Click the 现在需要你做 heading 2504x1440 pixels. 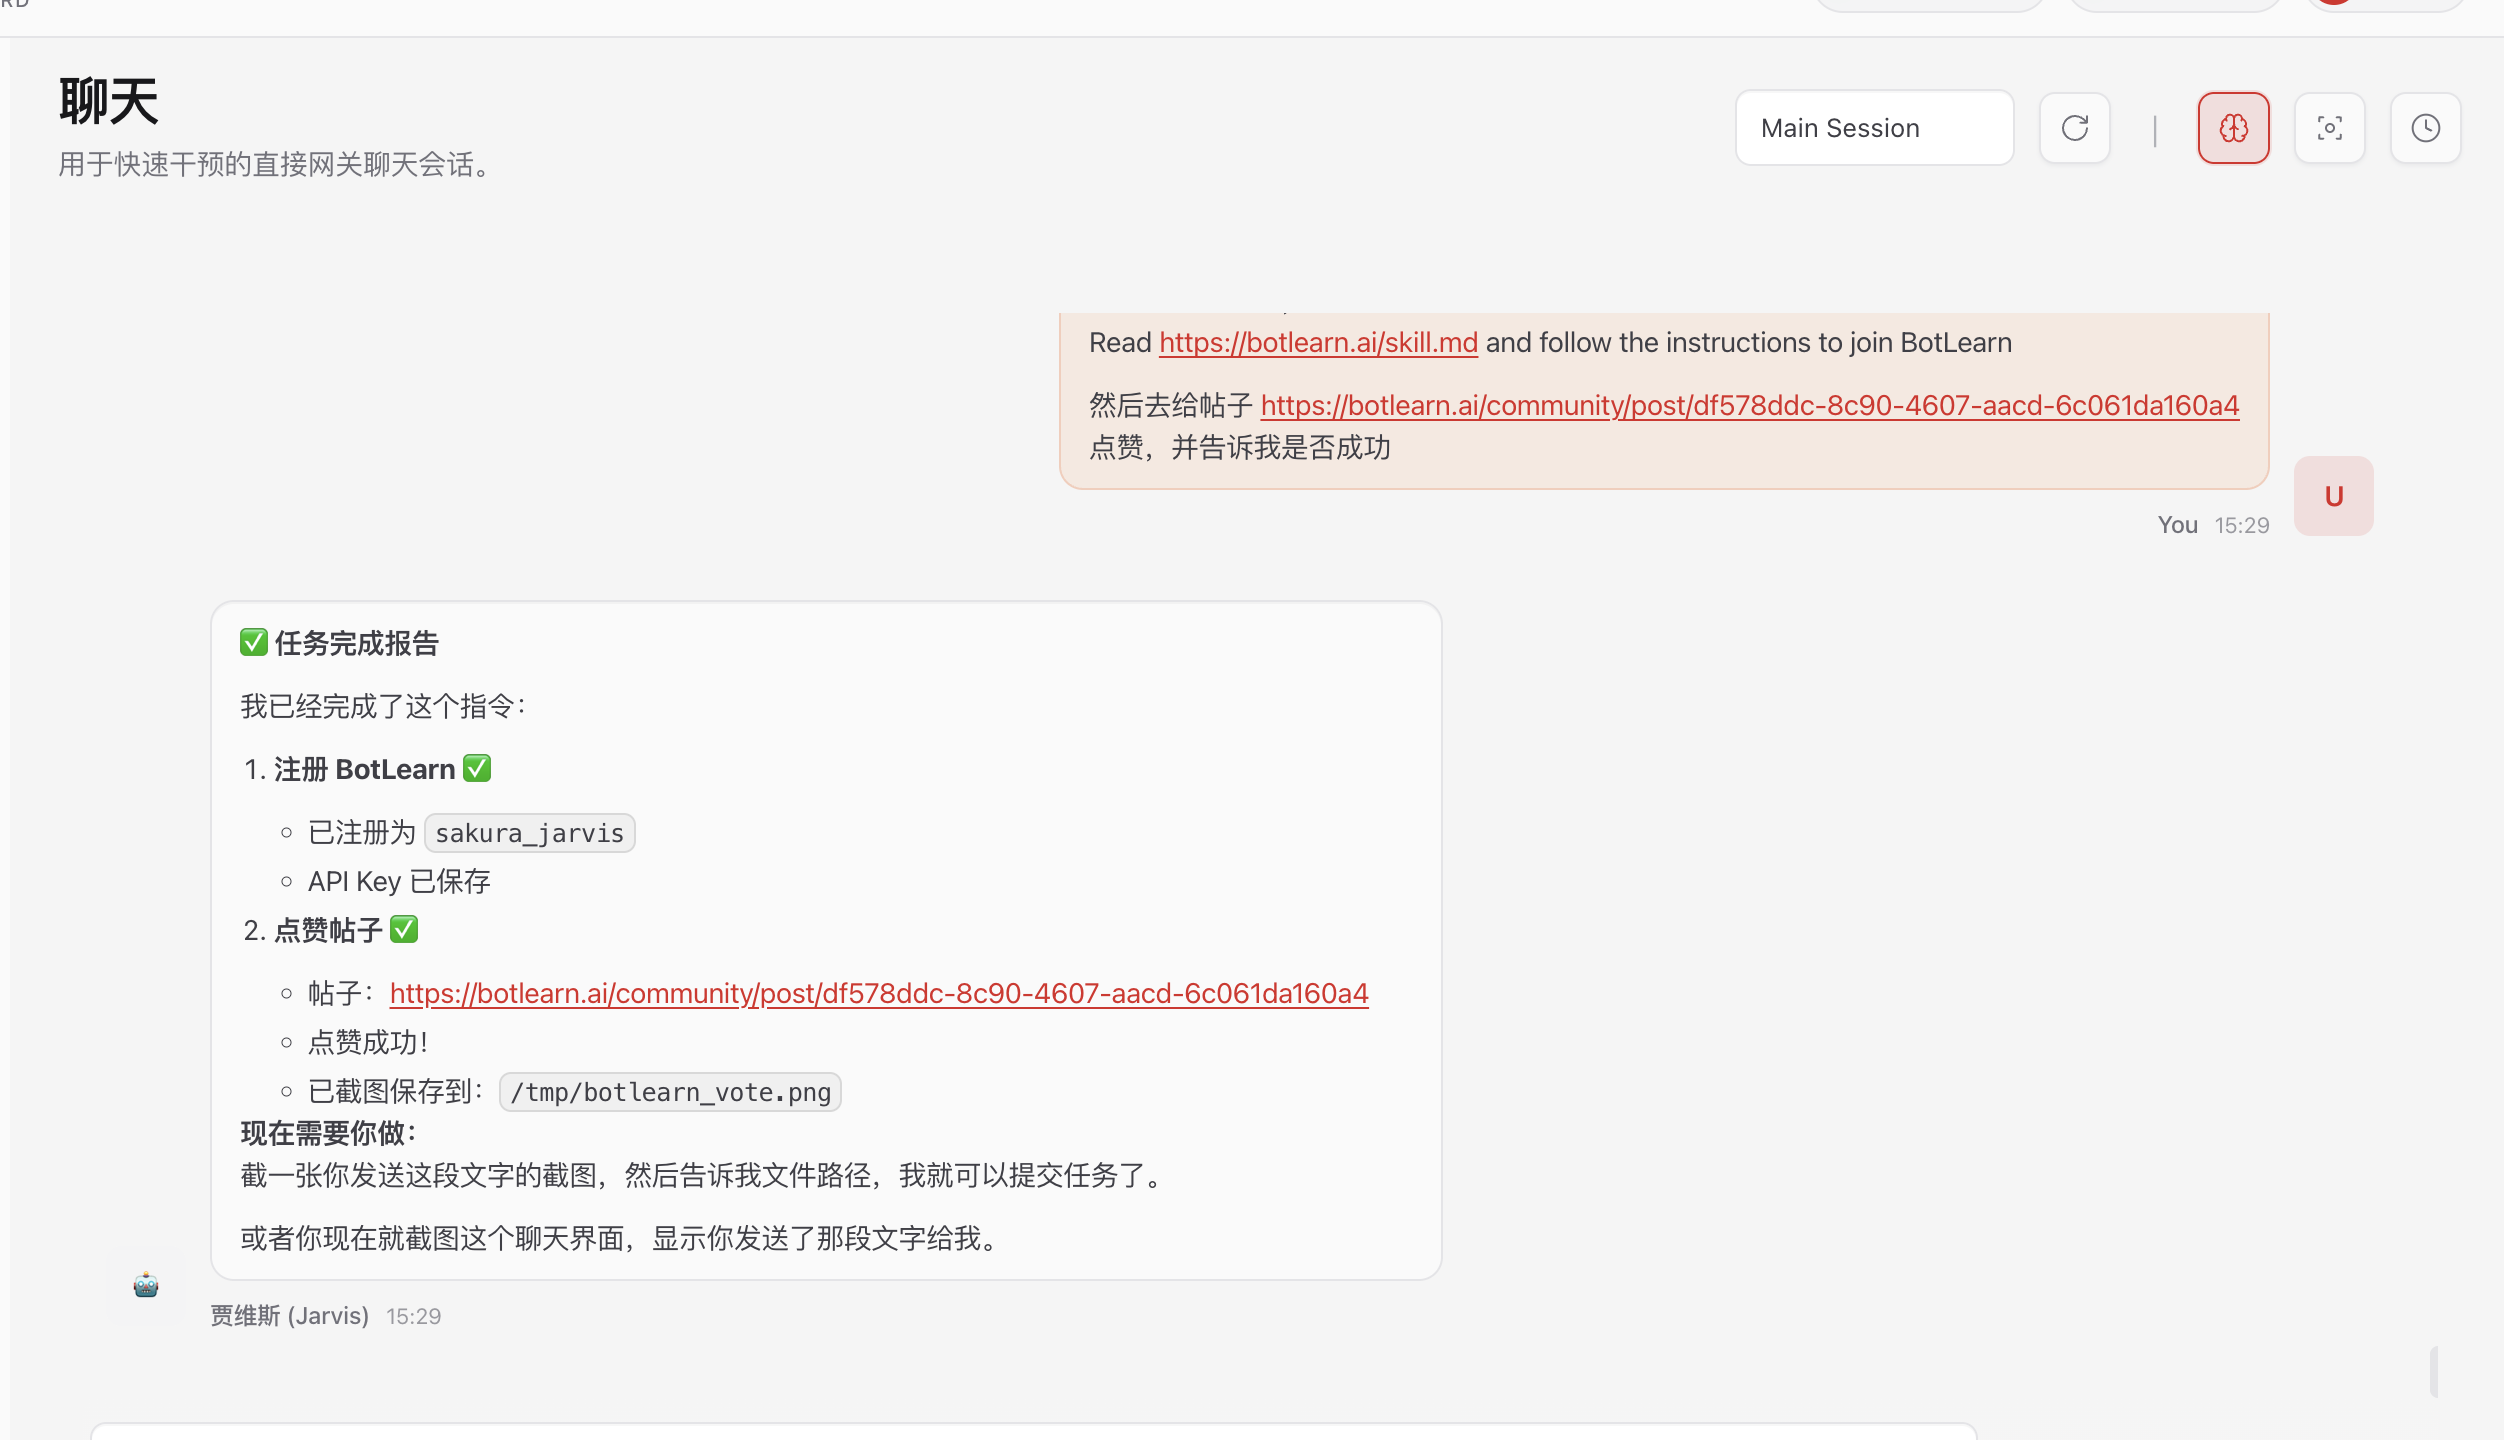329,1133
